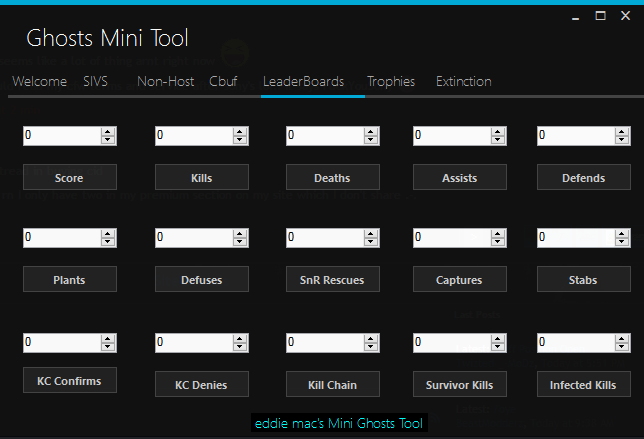The image size is (644, 439).
Task: Click the Captures button
Action: [460, 279]
